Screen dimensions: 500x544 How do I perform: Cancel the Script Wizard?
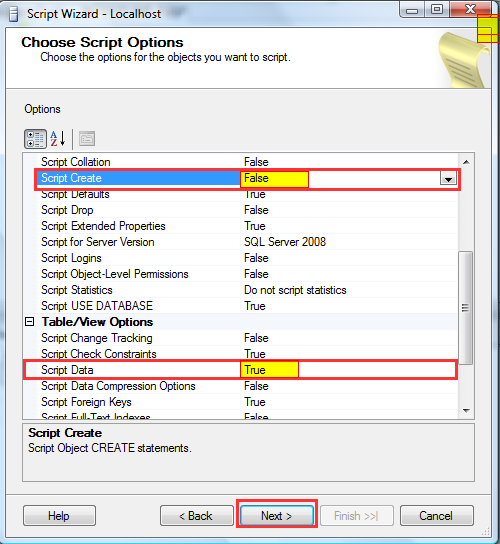click(437, 516)
